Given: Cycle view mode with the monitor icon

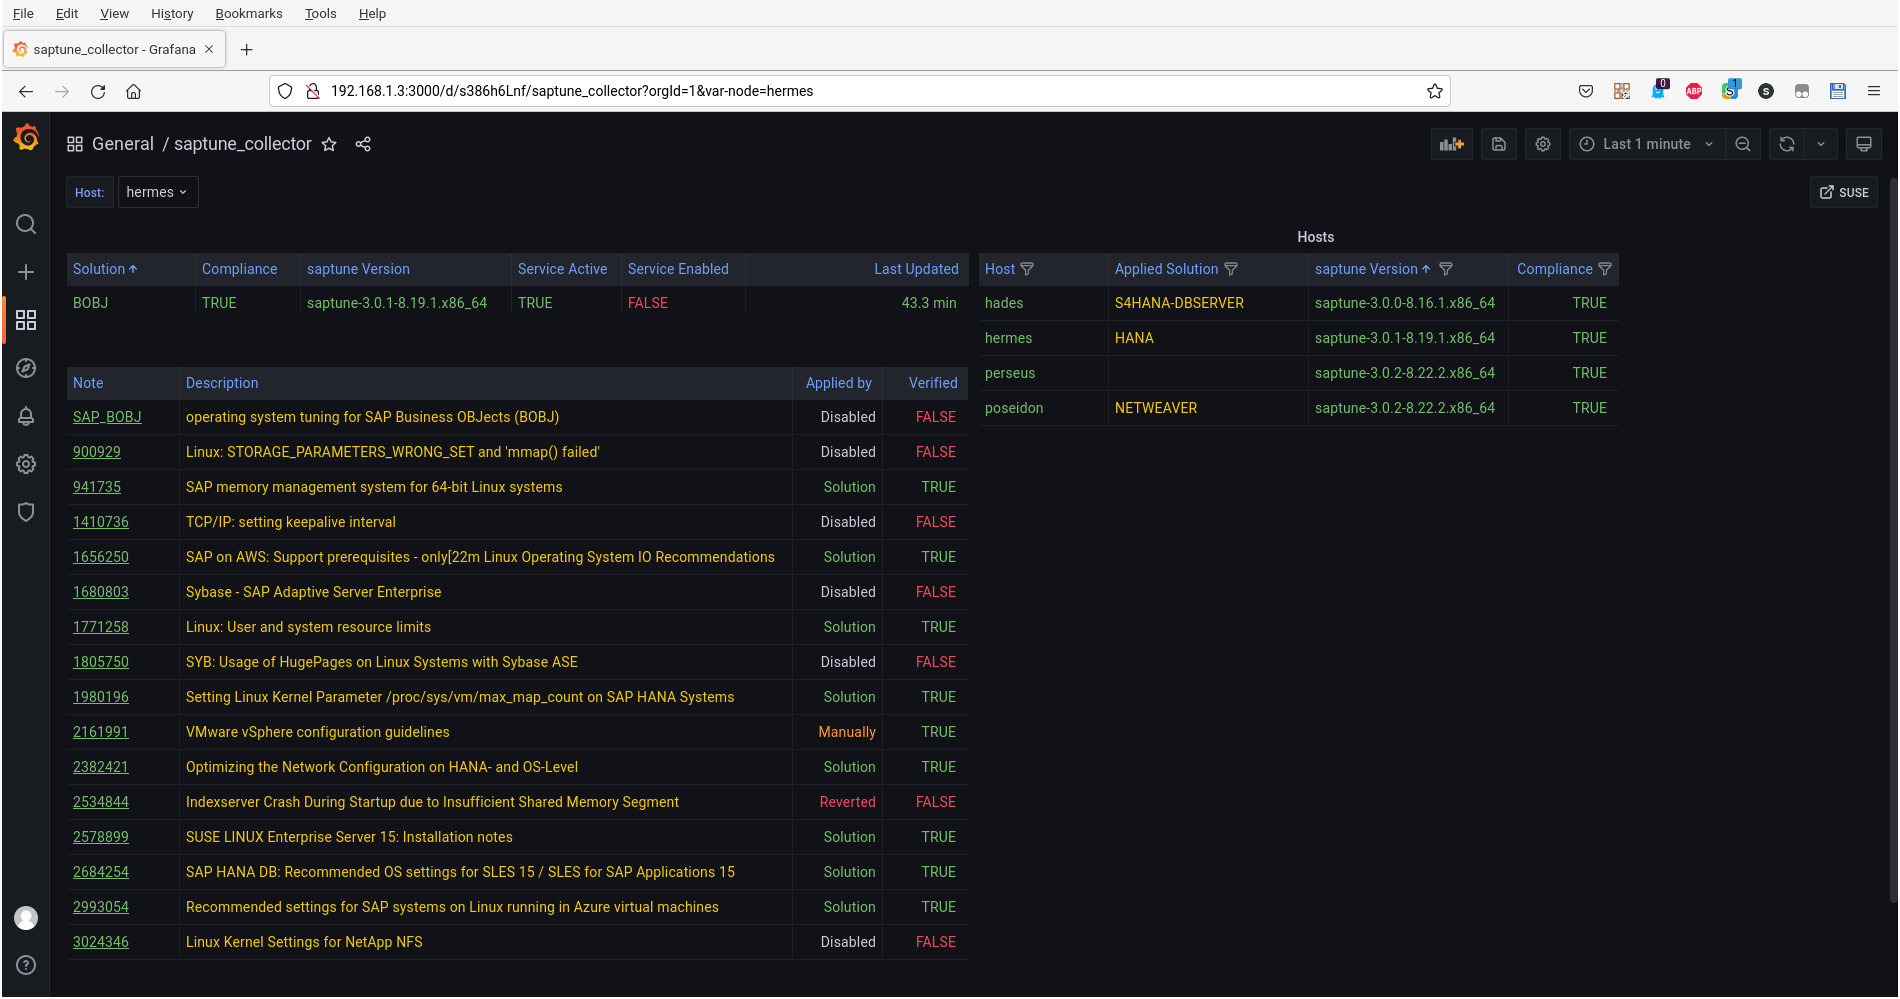Looking at the screenshot, I should pyautogui.click(x=1863, y=144).
